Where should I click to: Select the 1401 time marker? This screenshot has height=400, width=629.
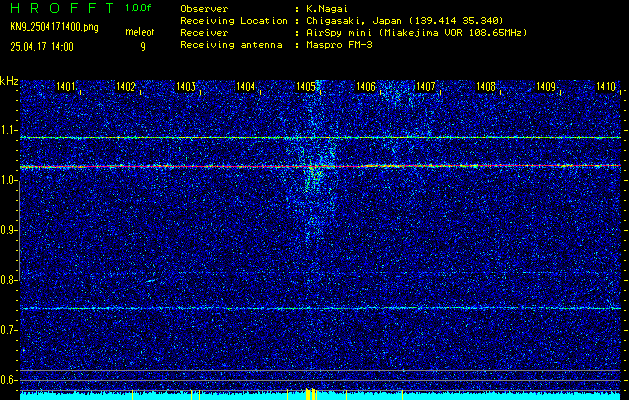click(66, 86)
